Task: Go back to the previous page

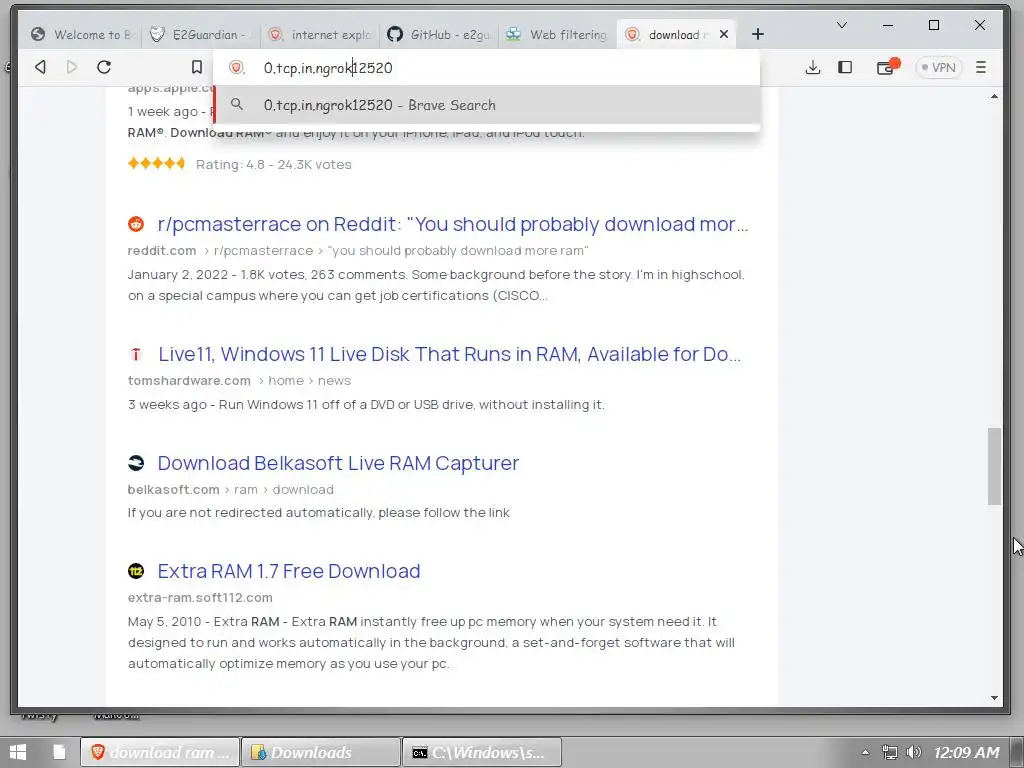Action: pos(40,67)
